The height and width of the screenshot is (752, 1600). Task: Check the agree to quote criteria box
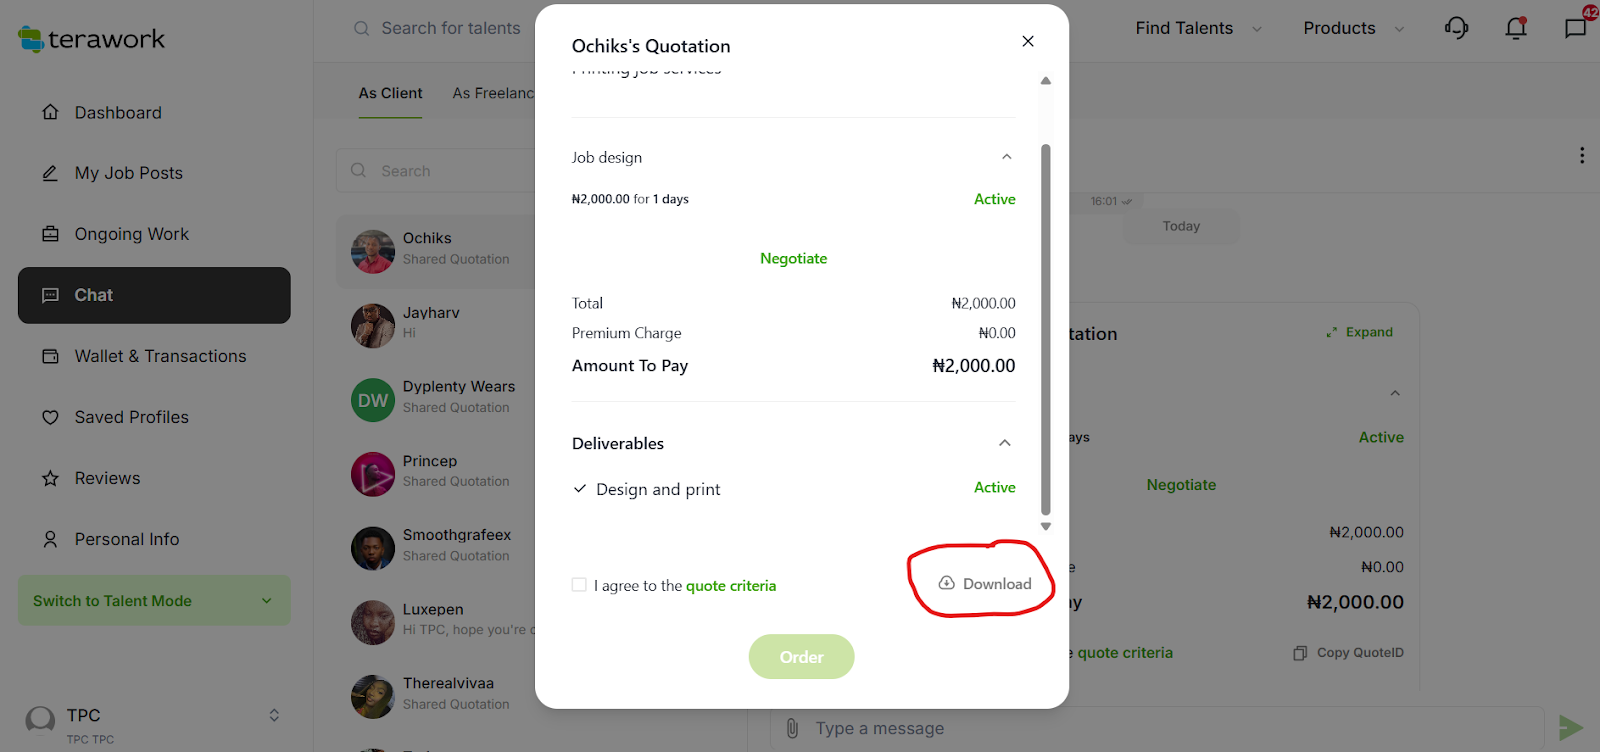coord(579,585)
